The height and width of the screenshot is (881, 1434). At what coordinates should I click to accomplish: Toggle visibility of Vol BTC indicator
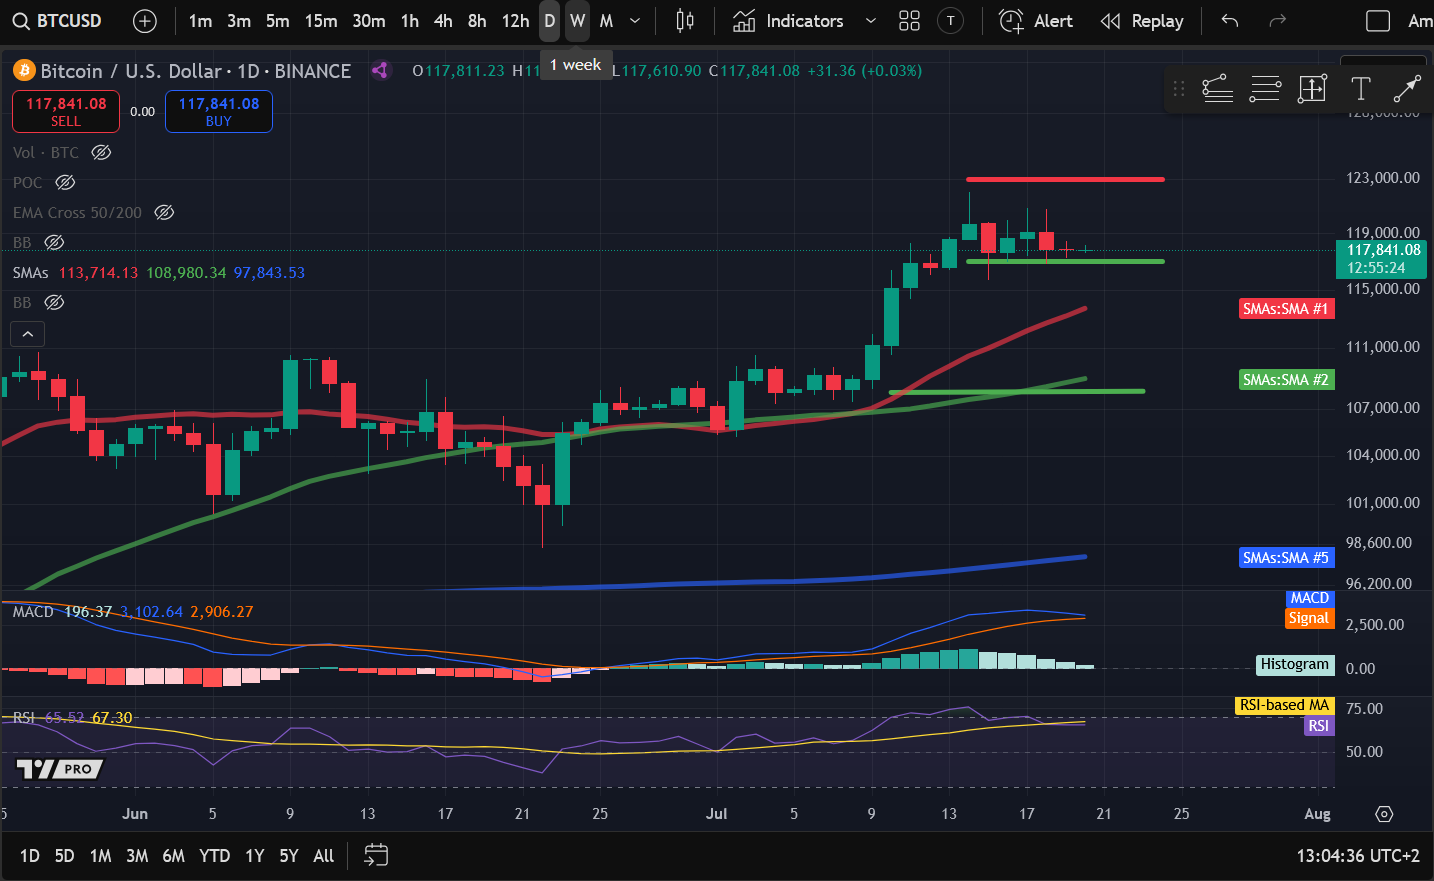pyautogui.click(x=101, y=152)
